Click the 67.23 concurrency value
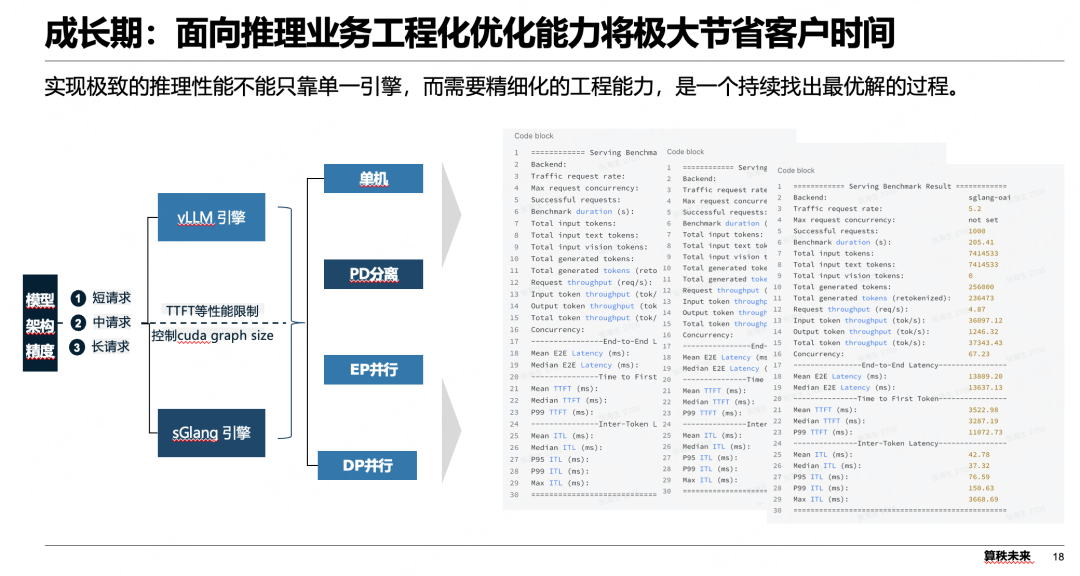 click(x=979, y=353)
